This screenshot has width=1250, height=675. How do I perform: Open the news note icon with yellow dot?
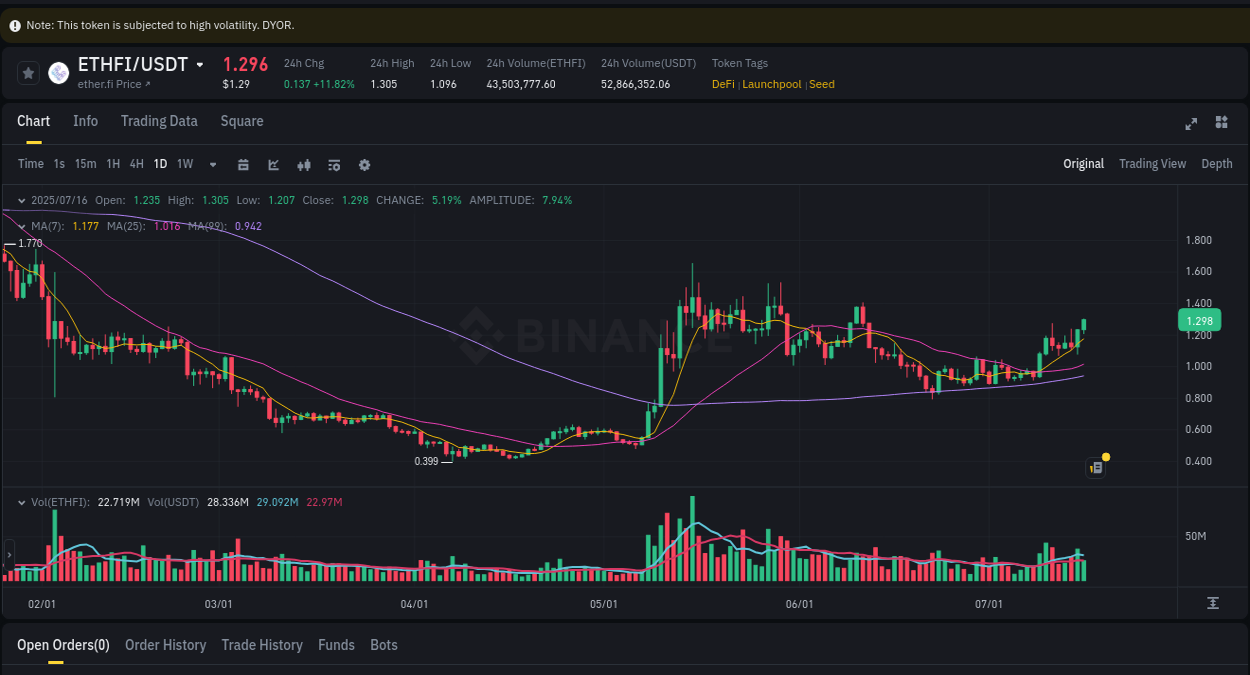coord(1095,467)
